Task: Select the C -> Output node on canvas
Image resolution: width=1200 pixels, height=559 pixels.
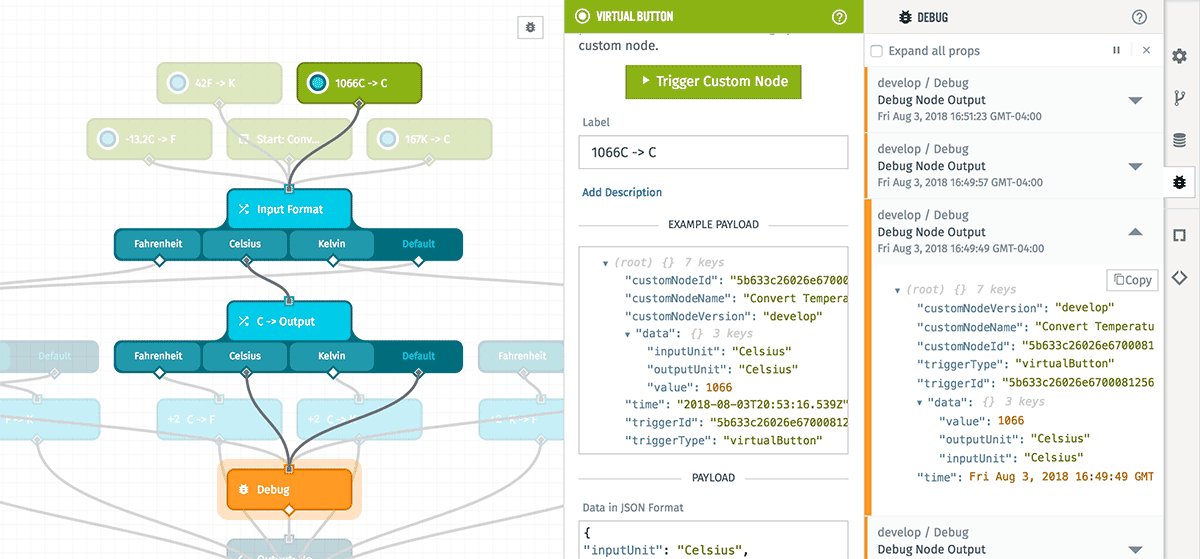Action: click(x=289, y=321)
